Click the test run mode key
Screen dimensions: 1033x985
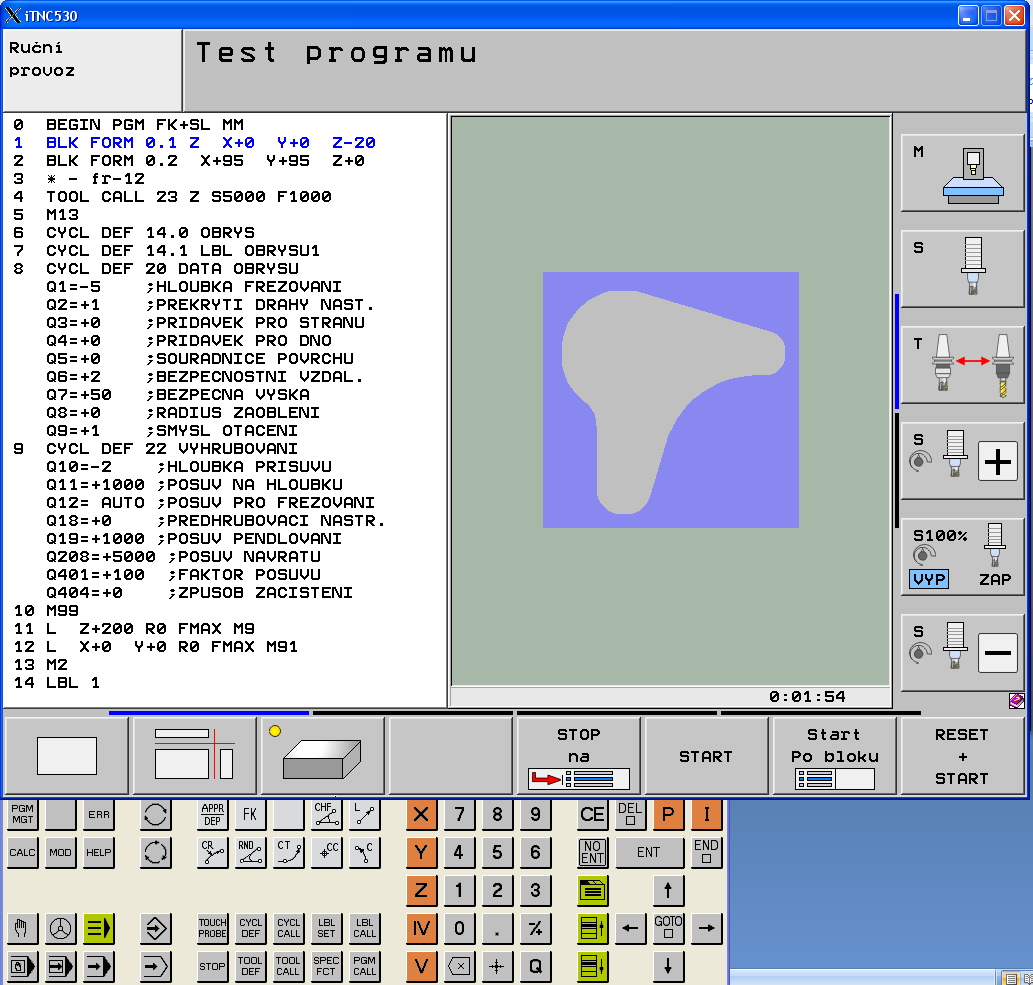(x=155, y=967)
